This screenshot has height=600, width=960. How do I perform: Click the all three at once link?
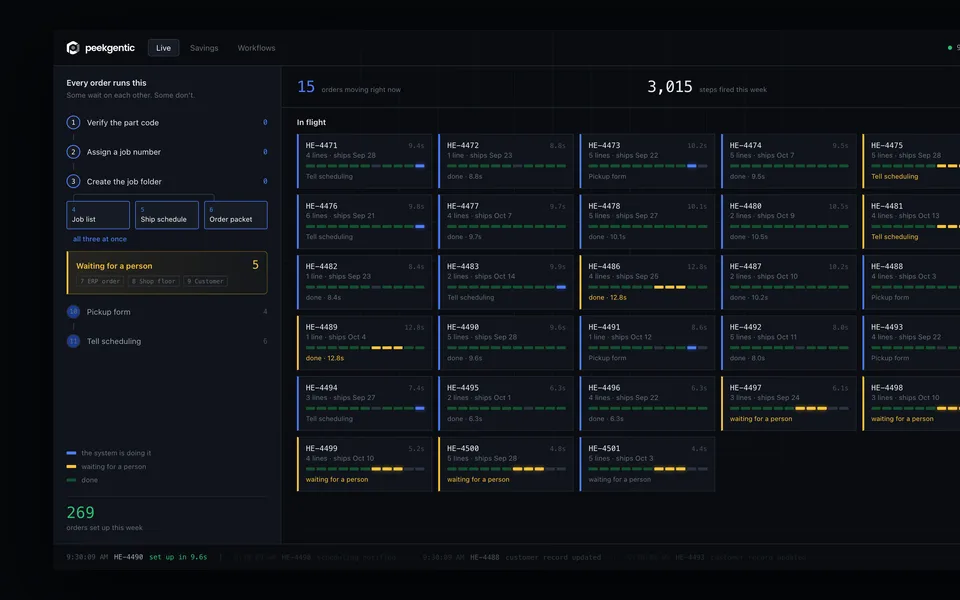[x=100, y=239]
